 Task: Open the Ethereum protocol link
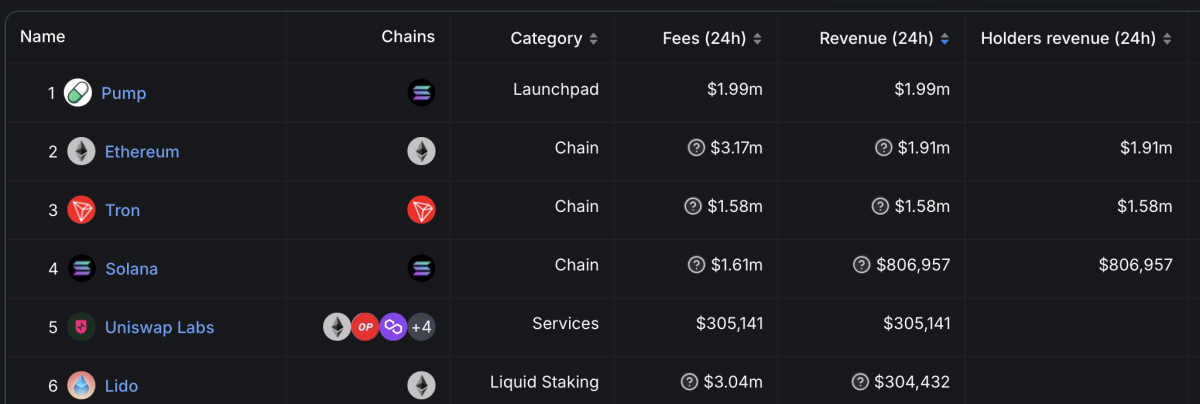[142, 152]
